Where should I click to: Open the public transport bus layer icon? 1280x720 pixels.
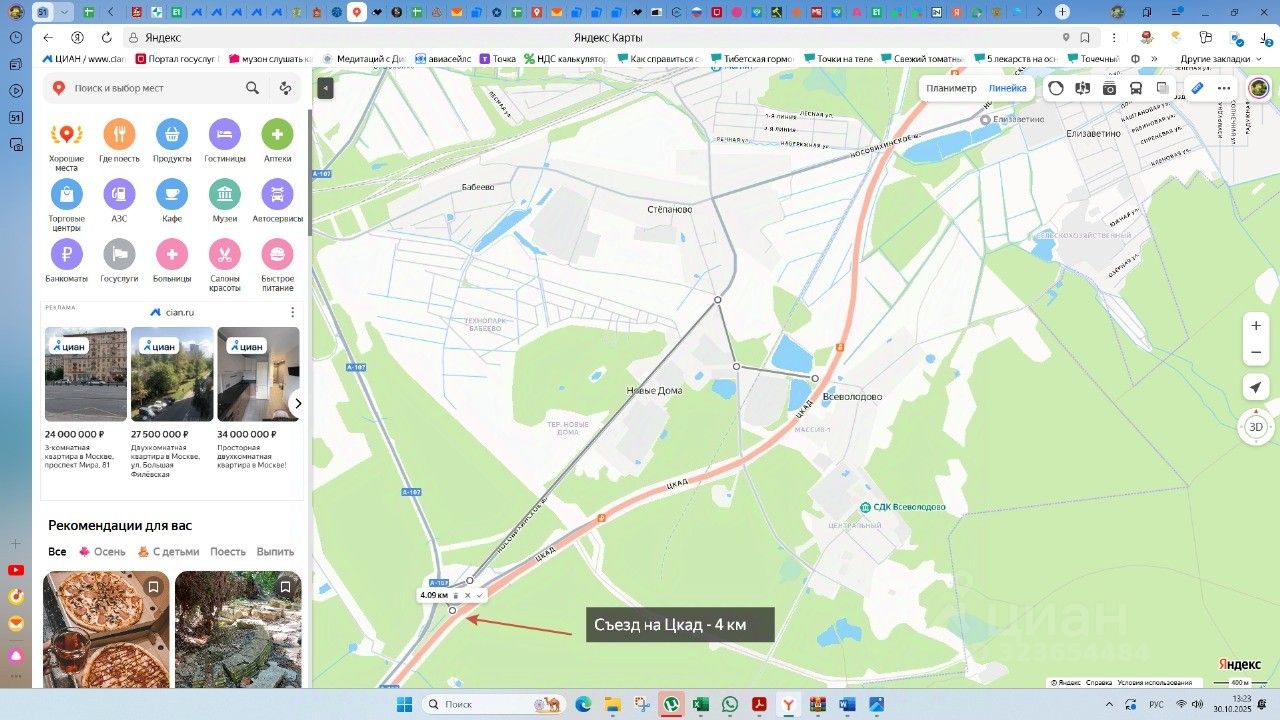1136,88
